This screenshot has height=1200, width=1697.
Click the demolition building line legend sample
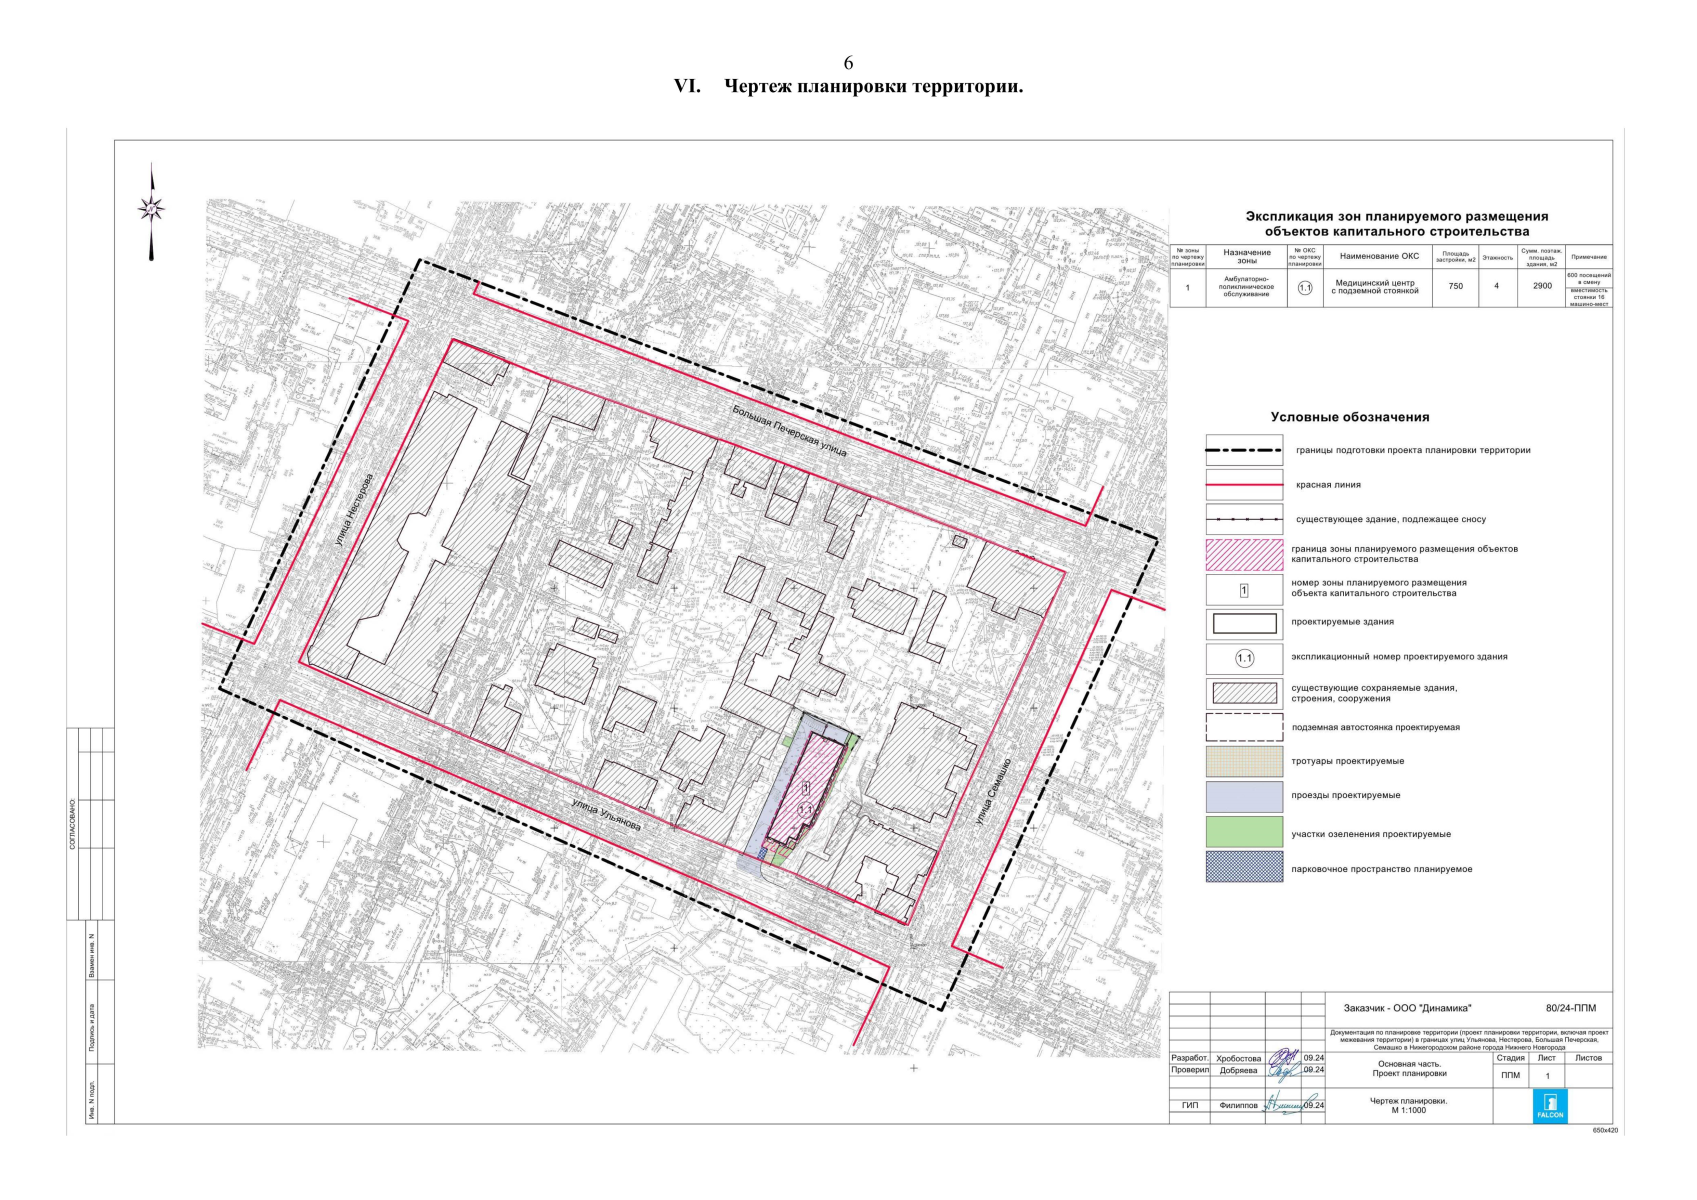point(1244,520)
